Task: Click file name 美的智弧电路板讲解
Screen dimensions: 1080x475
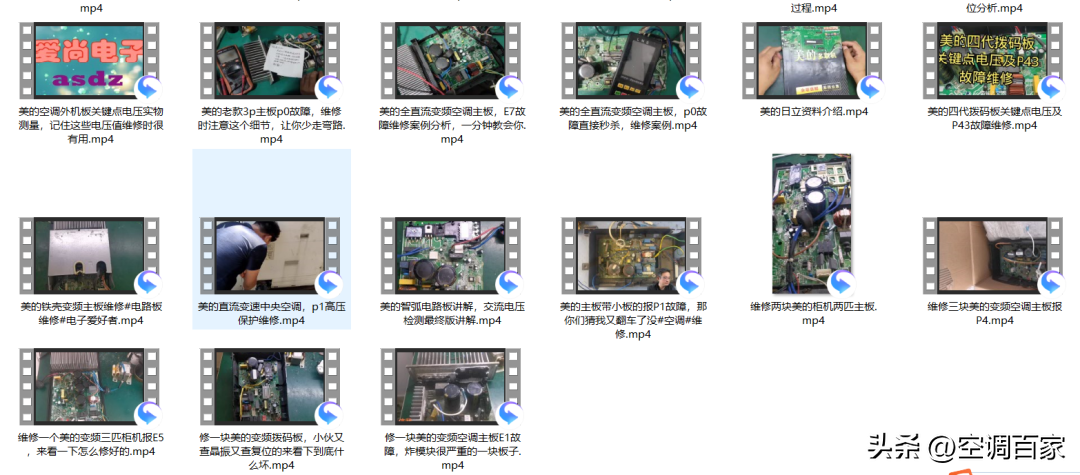Action: 451,313
